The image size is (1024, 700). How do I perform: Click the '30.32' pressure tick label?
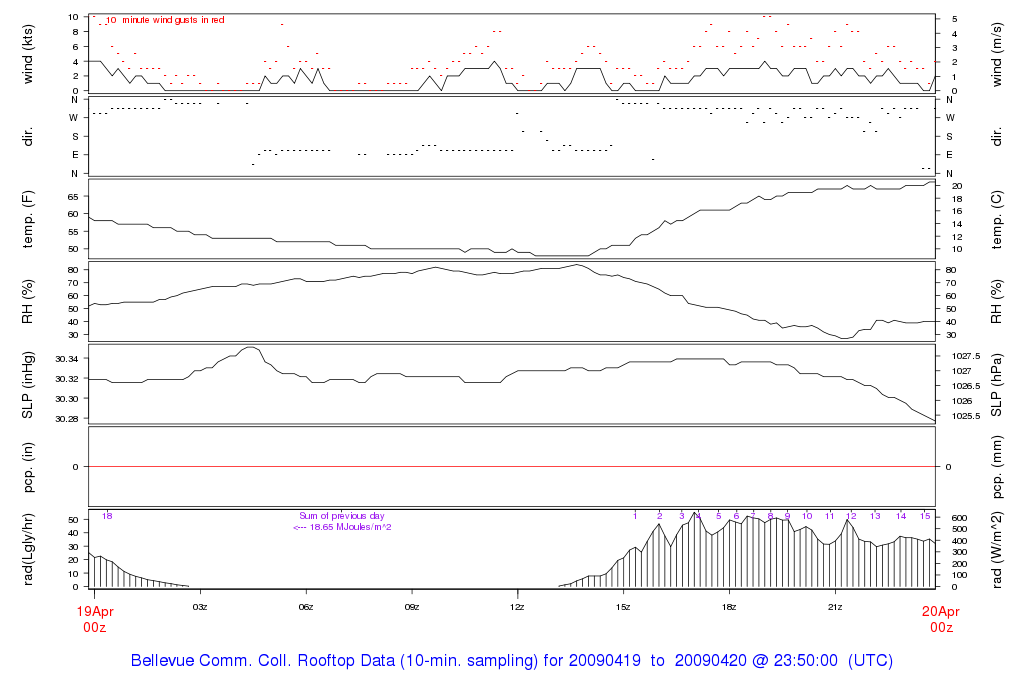(67, 379)
